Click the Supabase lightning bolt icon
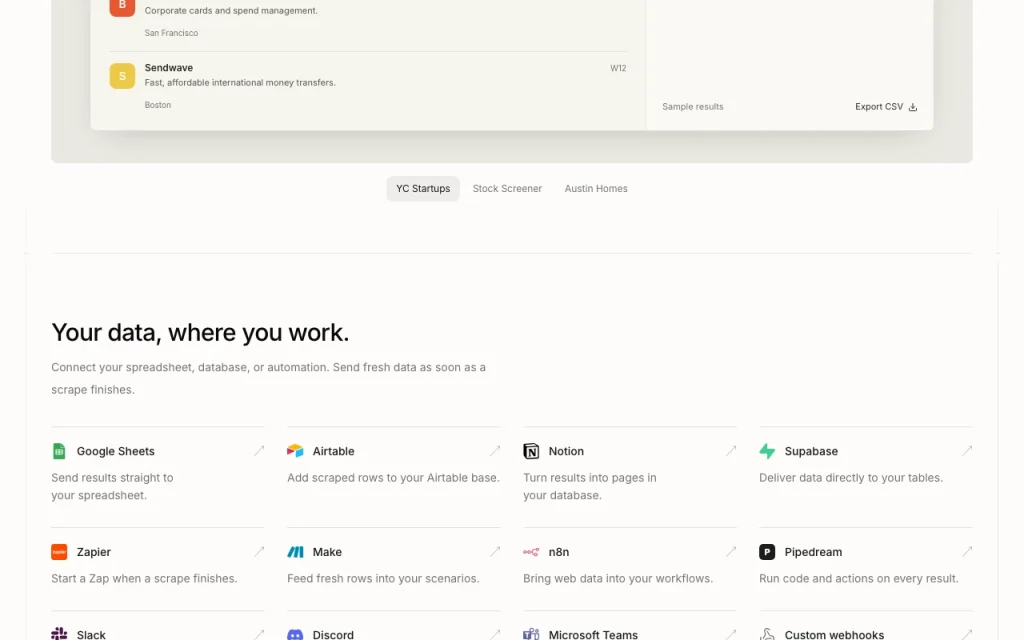Image resolution: width=1024 pixels, height=640 pixels. pyautogui.click(x=767, y=451)
